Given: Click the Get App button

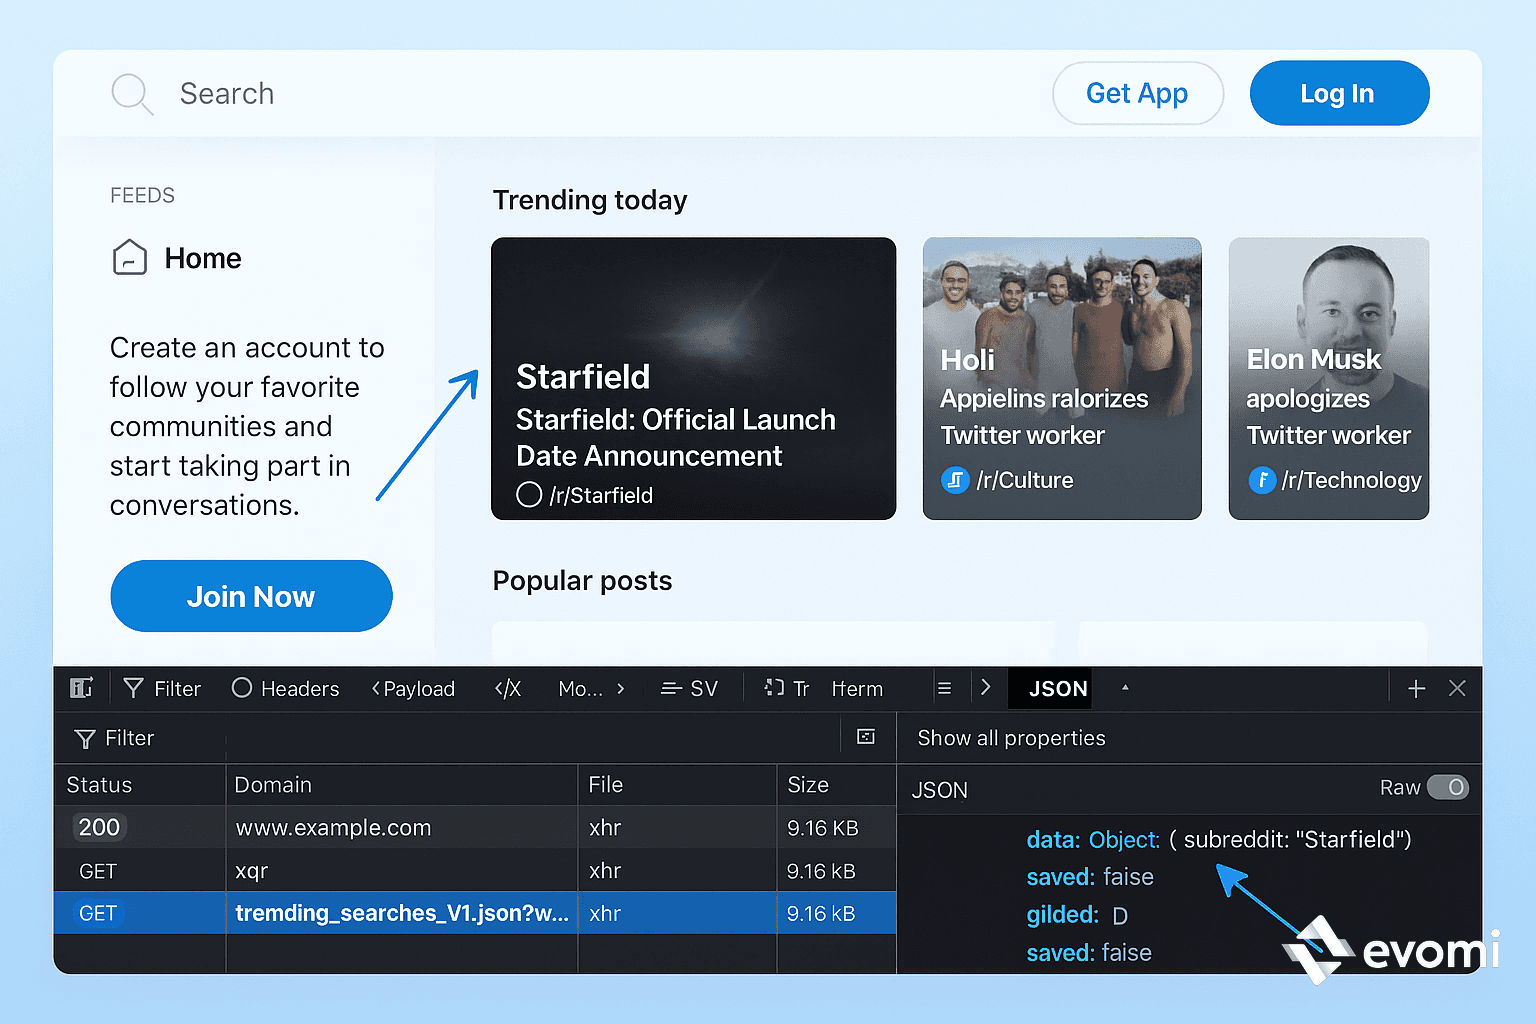Looking at the screenshot, I should click(x=1137, y=93).
